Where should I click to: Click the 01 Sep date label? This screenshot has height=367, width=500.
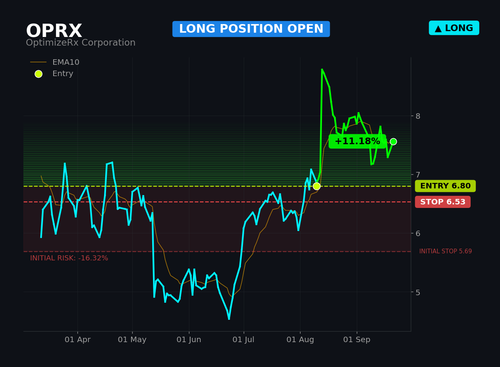click(x=357, y=339)
